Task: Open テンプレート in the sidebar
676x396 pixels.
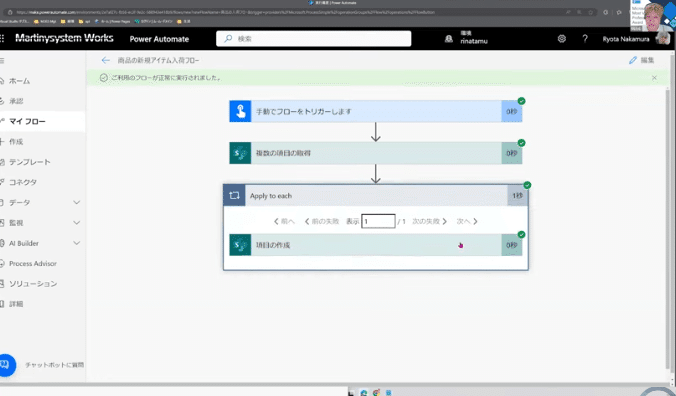Action: (29, 162)
